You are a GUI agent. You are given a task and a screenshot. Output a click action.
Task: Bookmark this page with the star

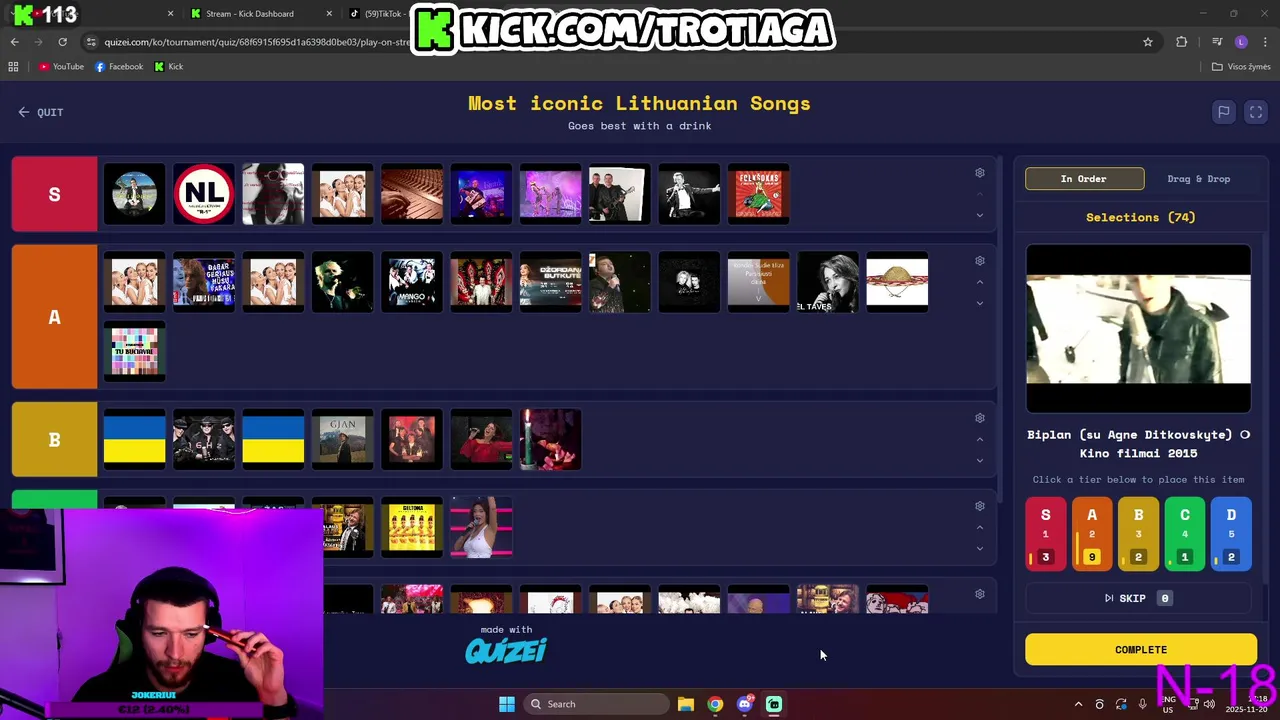click(1148, 42)
